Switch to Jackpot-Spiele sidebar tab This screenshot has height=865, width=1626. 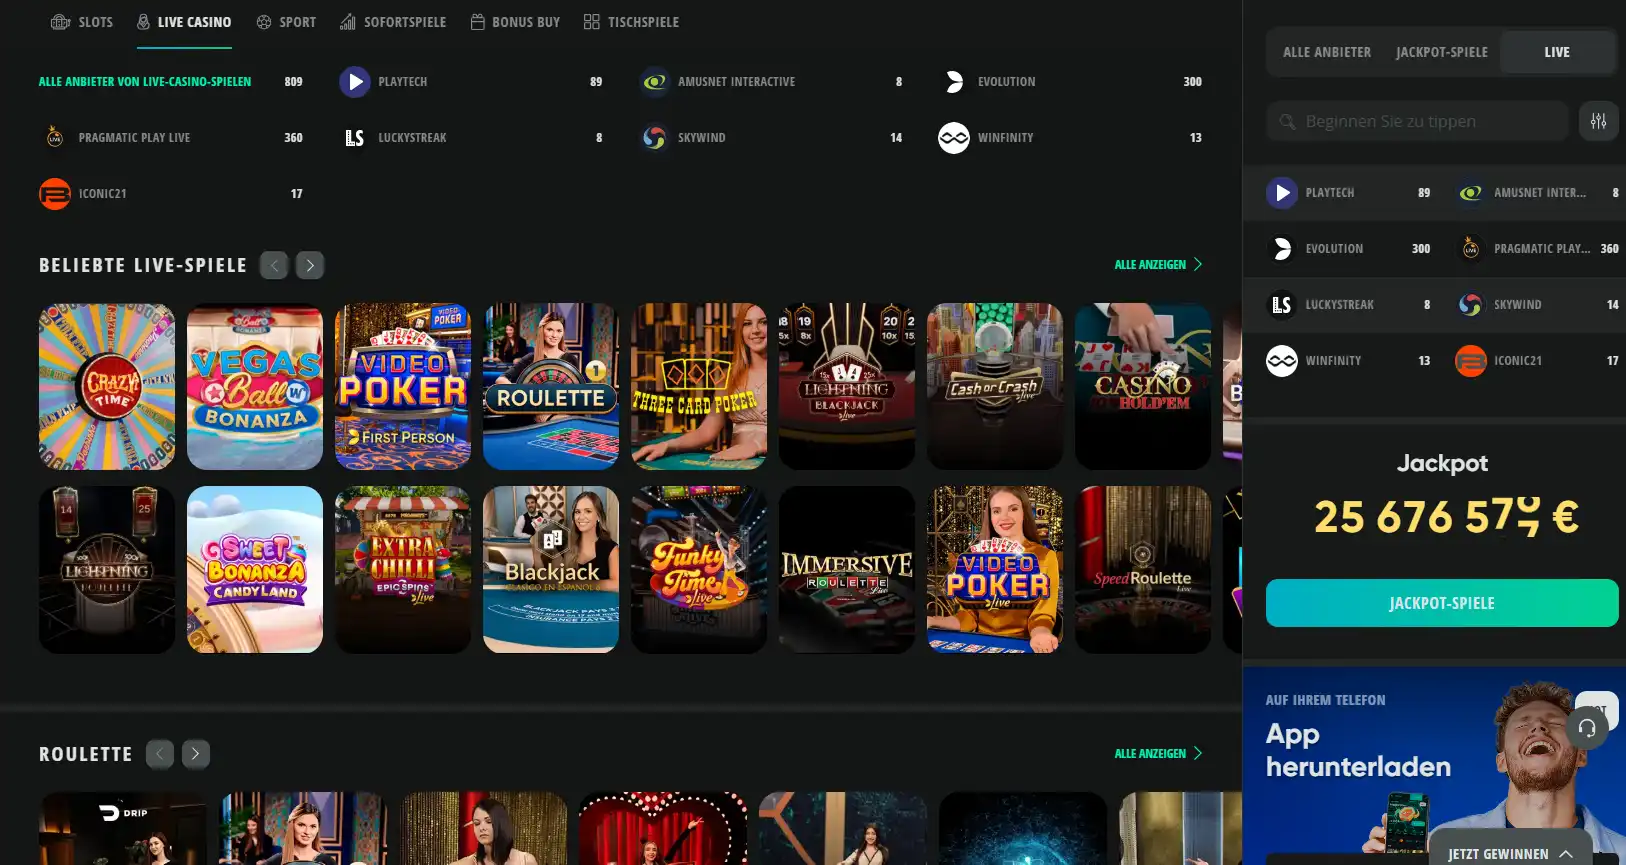pyautogui.click(x=1442, y=52)
